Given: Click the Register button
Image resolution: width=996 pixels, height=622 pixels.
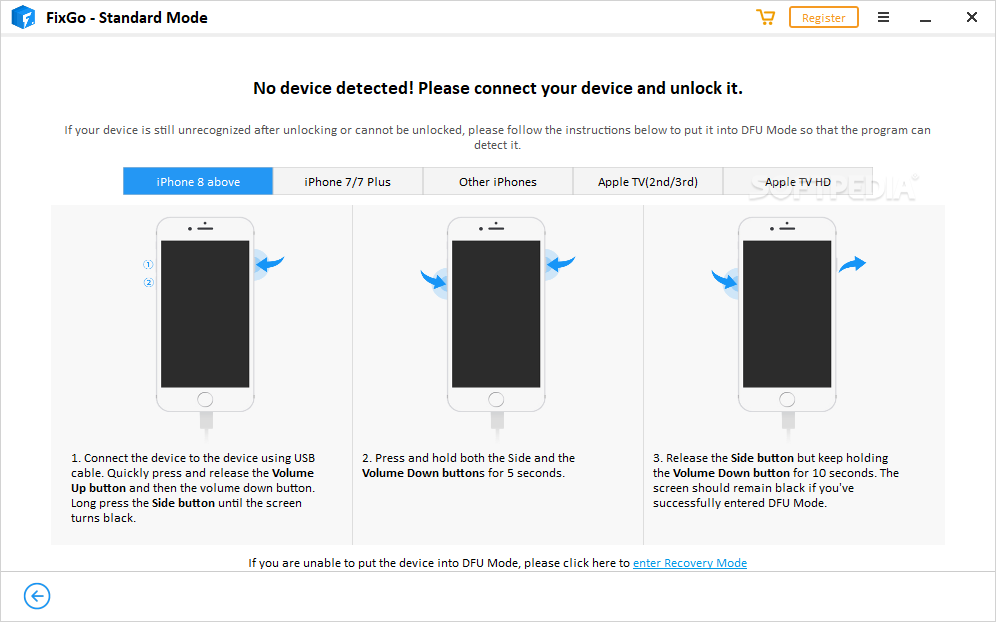Looking at the screenshot, I should tap(823, 17).
